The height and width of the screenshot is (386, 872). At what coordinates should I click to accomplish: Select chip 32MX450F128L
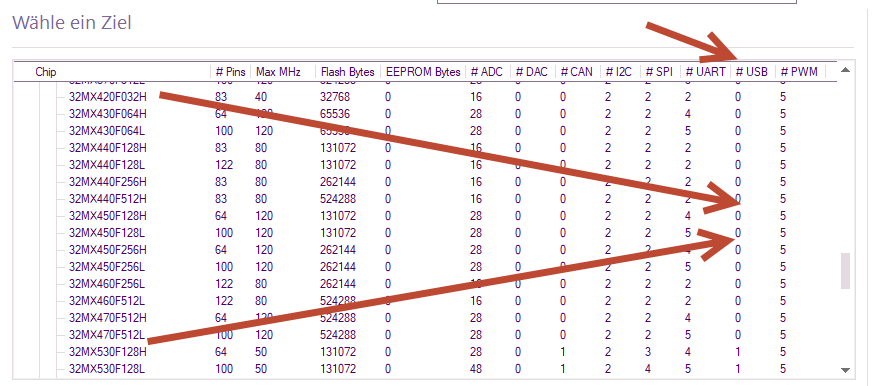107,232
